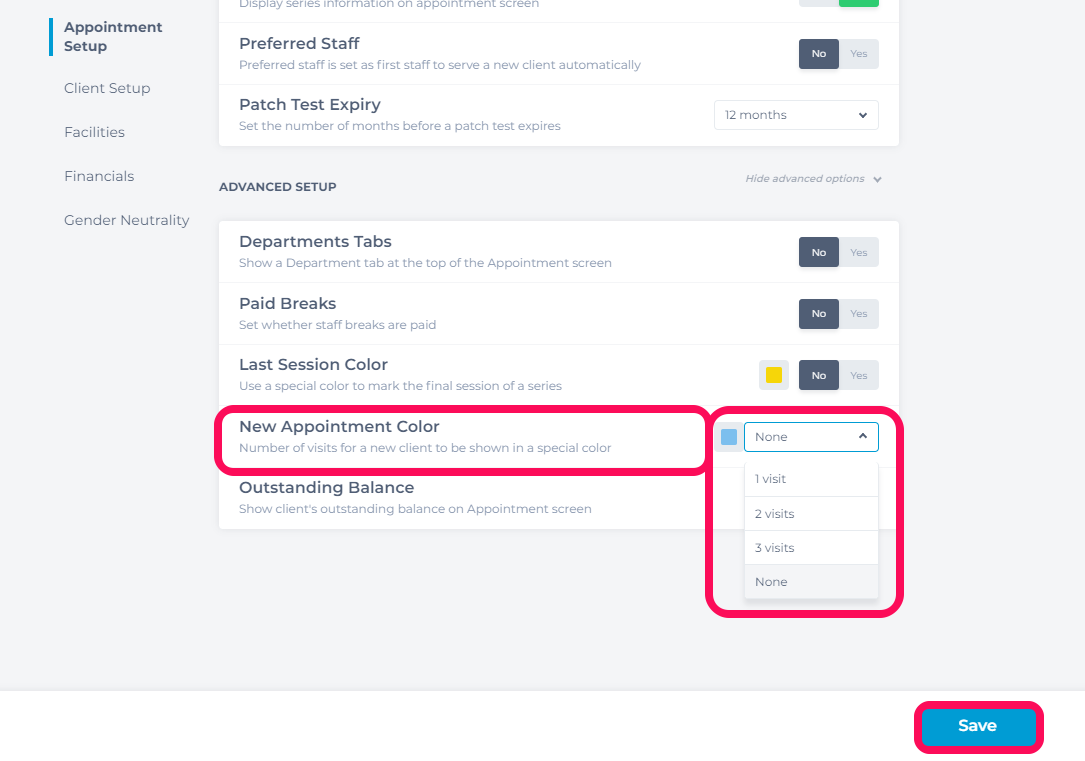The height and width of the screenshot is (761, 1085).
Task: Click Hide advanced options link
Action: pyautogui.click(x=805, y=178)
